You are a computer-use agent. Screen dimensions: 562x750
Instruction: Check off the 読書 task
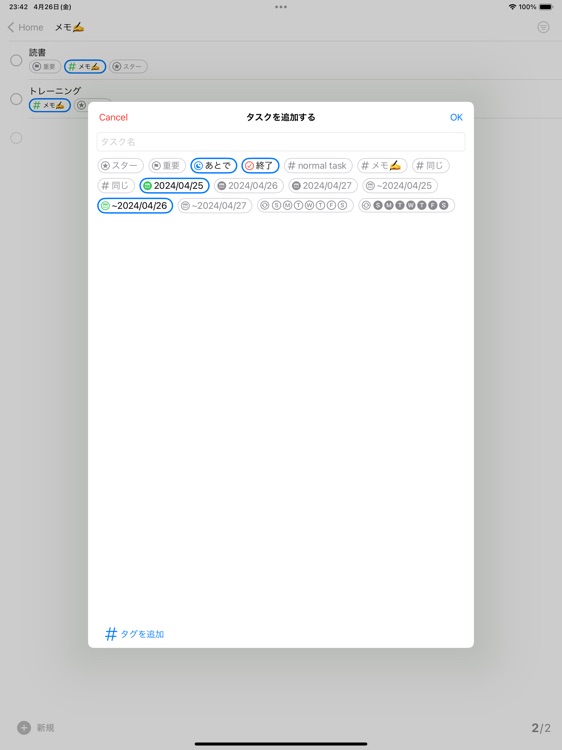click(x=16, y=60)
